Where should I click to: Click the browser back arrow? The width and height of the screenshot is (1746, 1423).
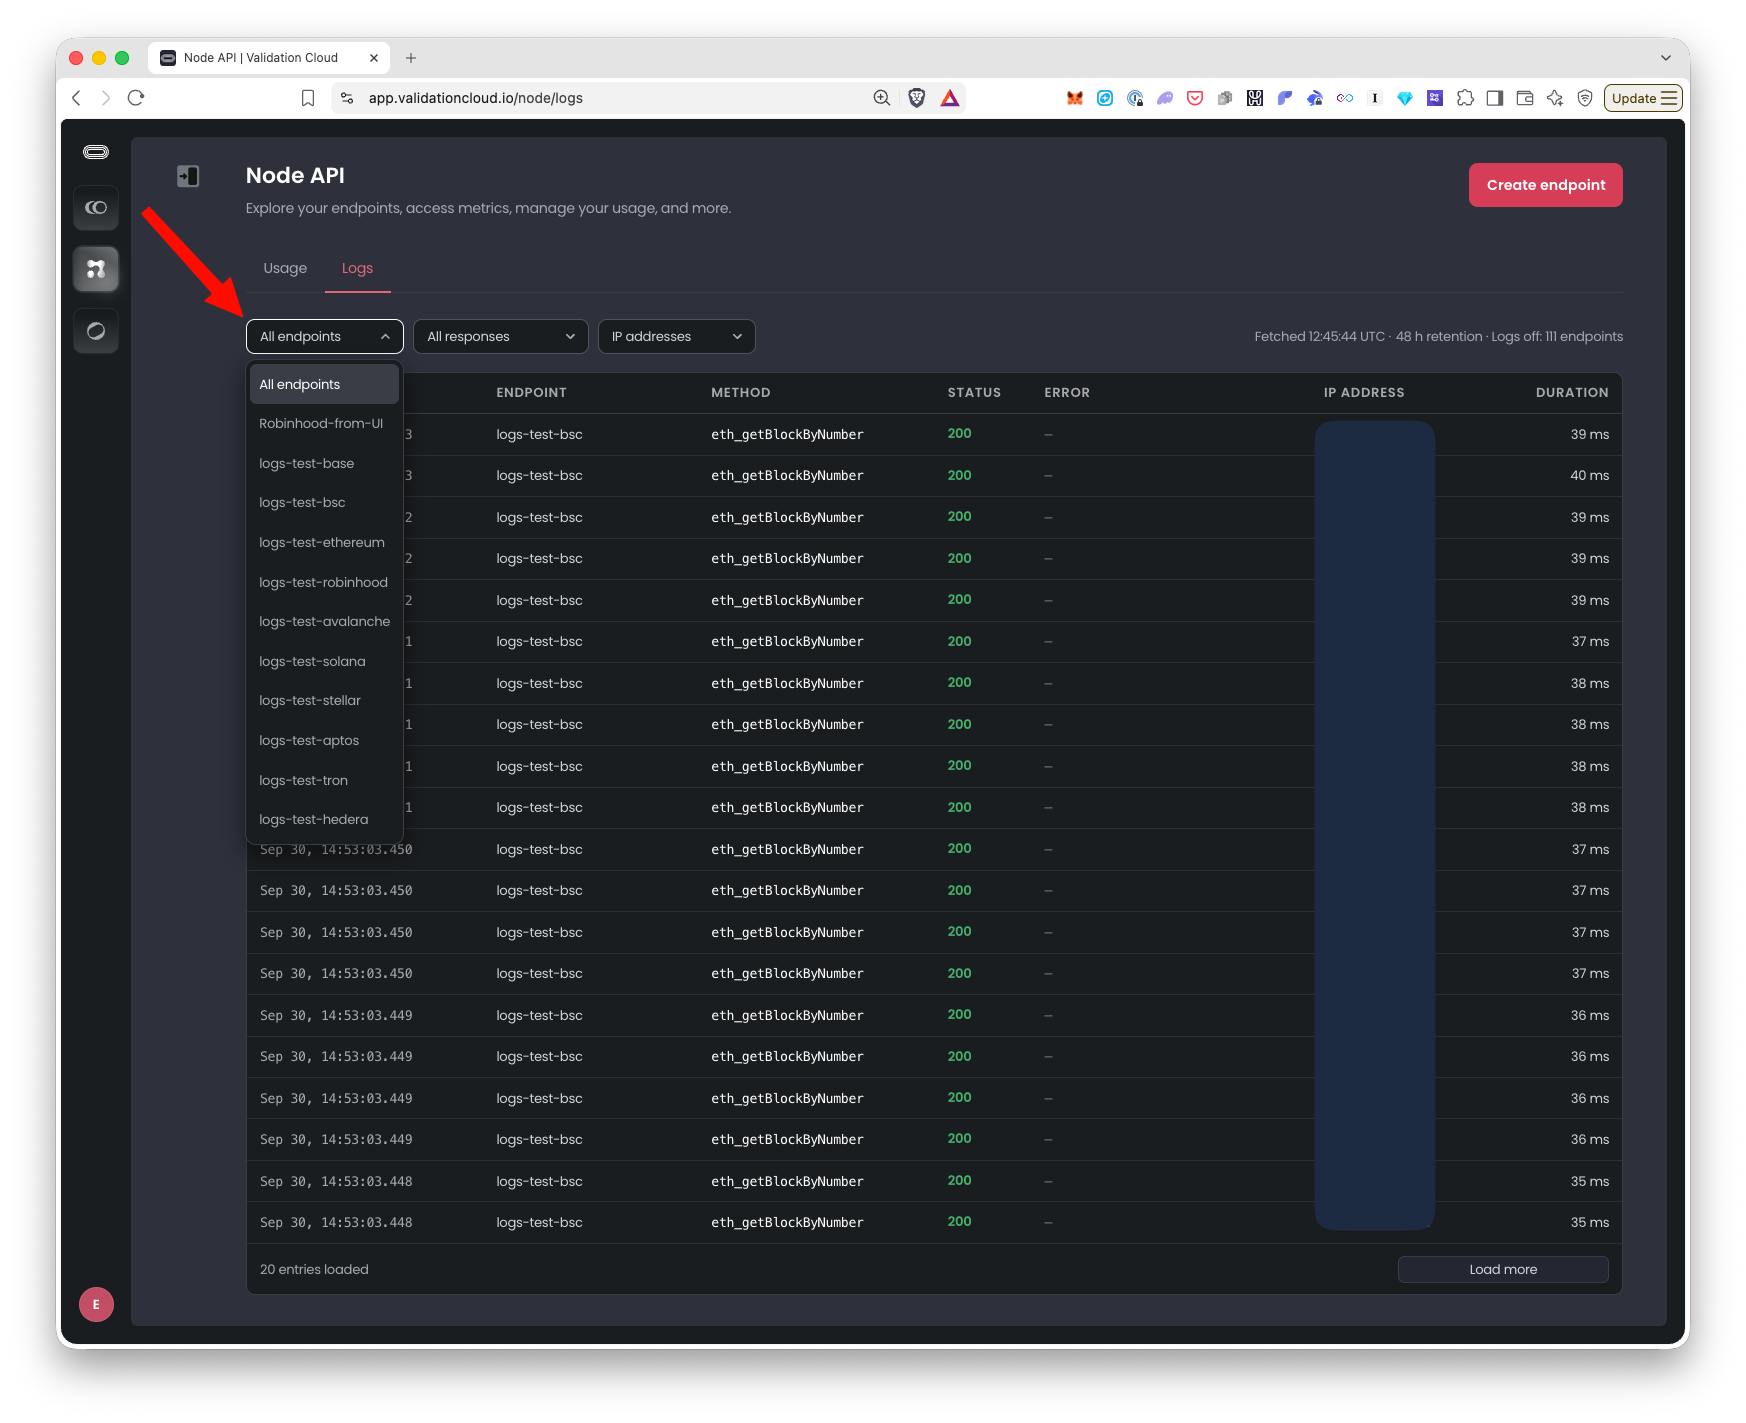[76, 98]
